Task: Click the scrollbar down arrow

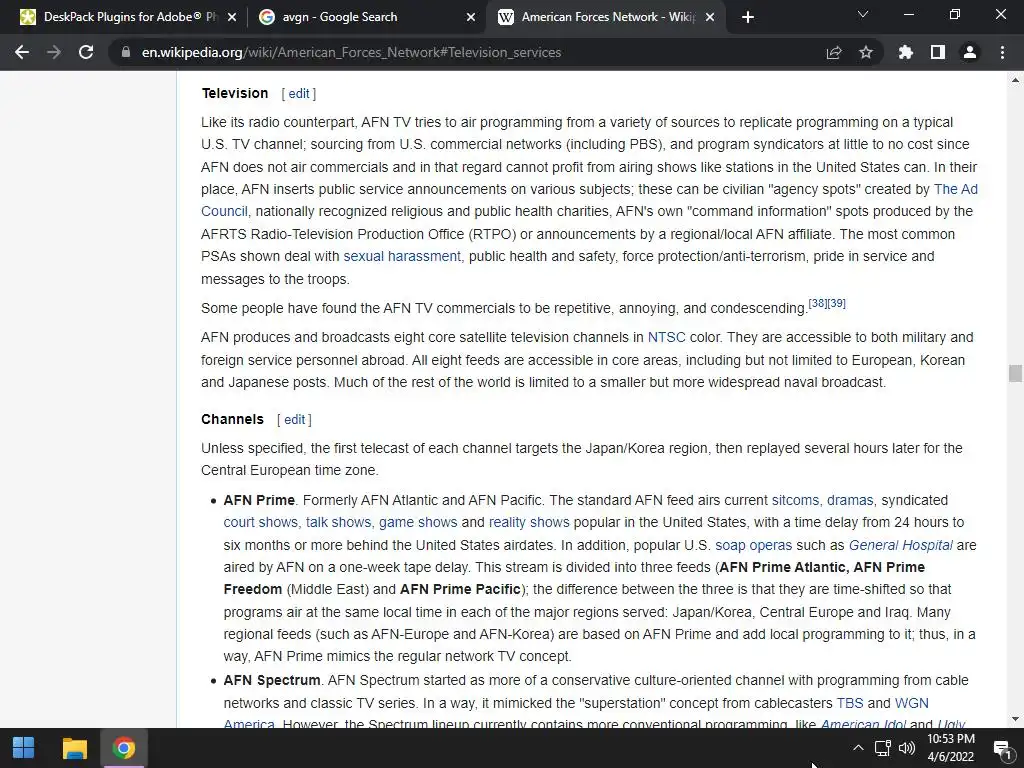Action: coord(1015,719)
